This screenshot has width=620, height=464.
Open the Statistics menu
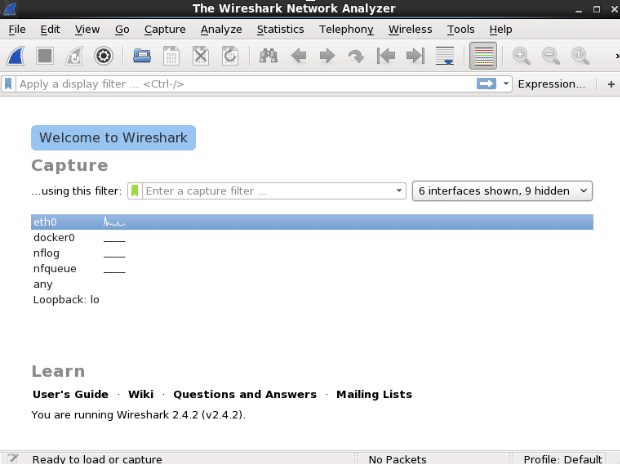tap(280, 29)
